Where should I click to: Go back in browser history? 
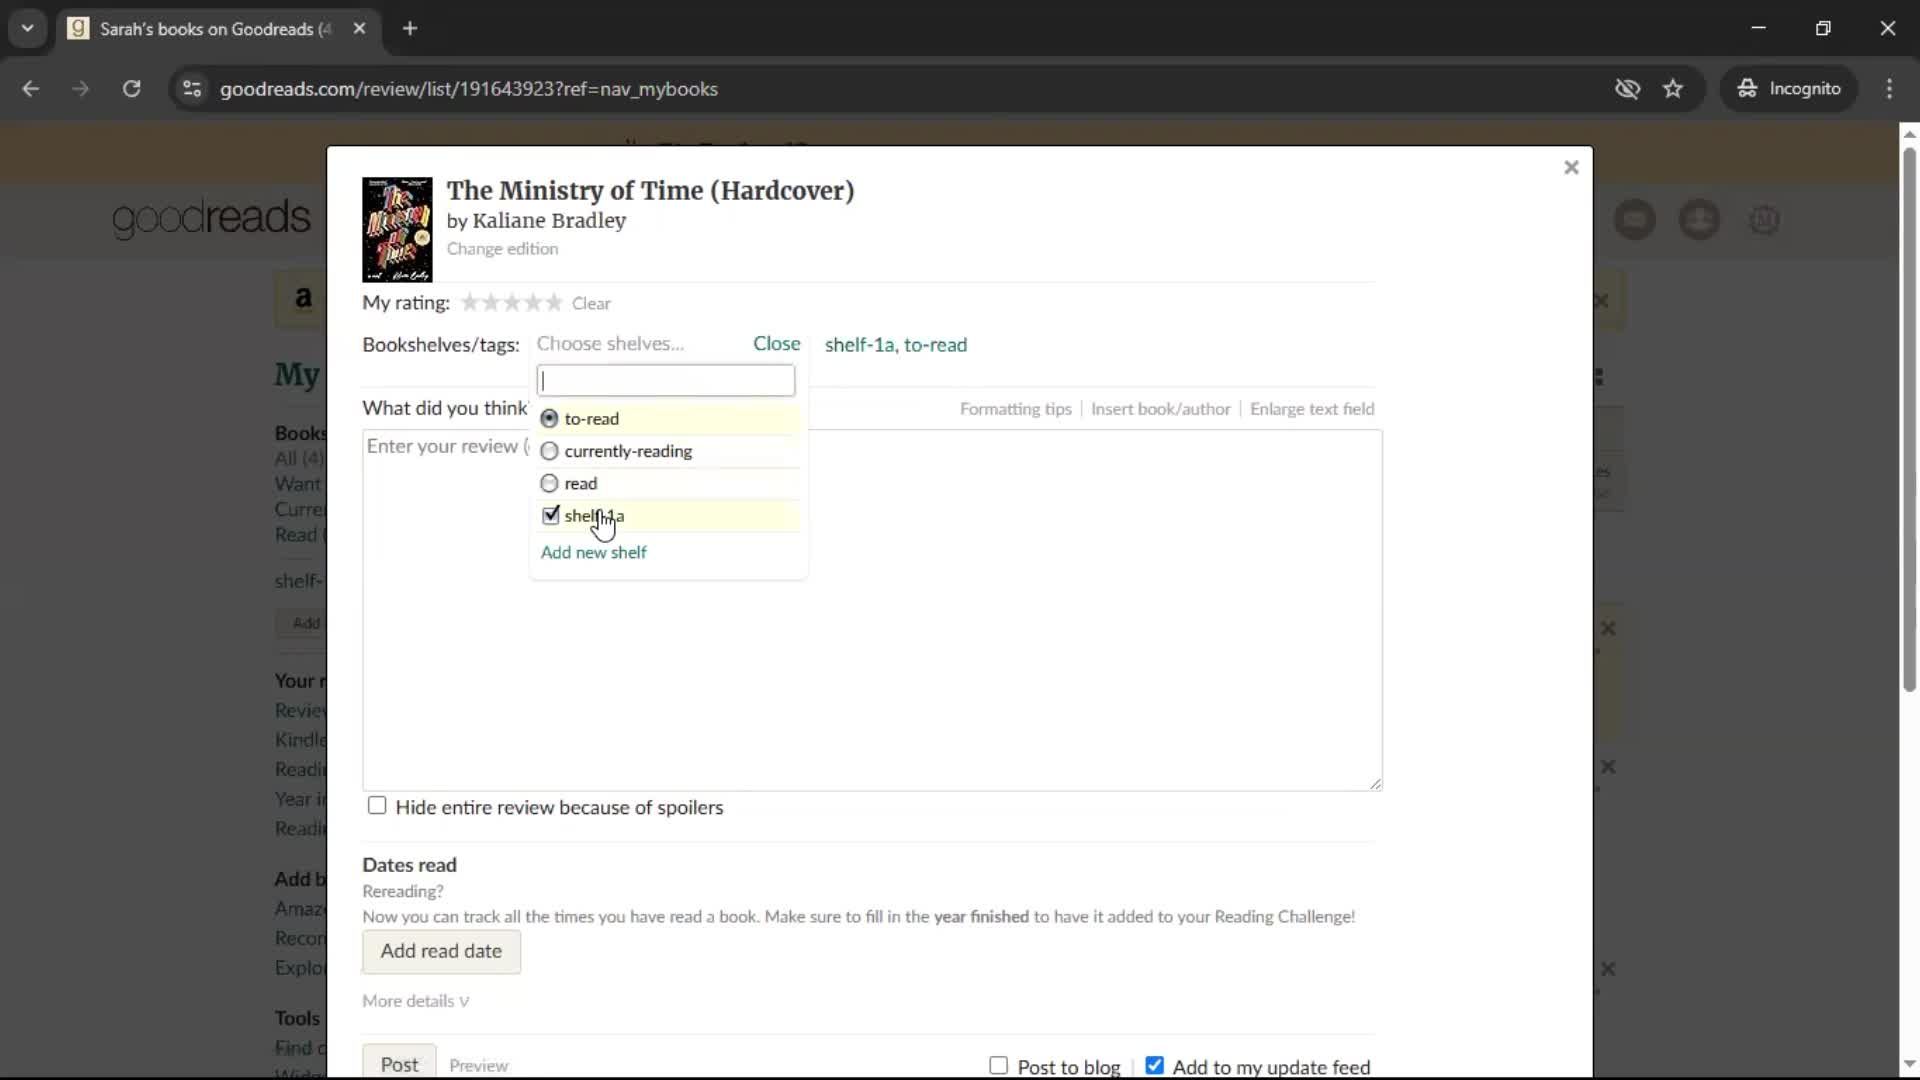[x=31, y=89]
